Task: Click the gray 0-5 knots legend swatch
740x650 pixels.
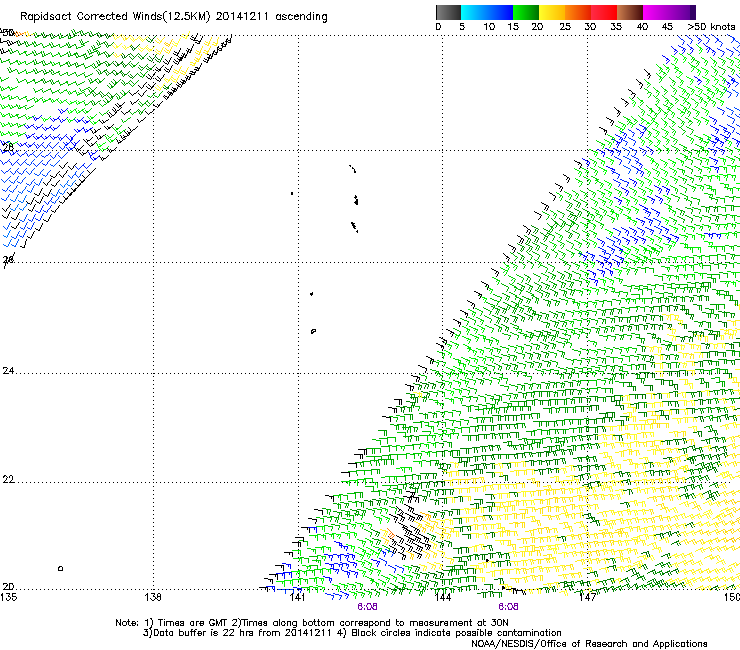Action: 448,12
